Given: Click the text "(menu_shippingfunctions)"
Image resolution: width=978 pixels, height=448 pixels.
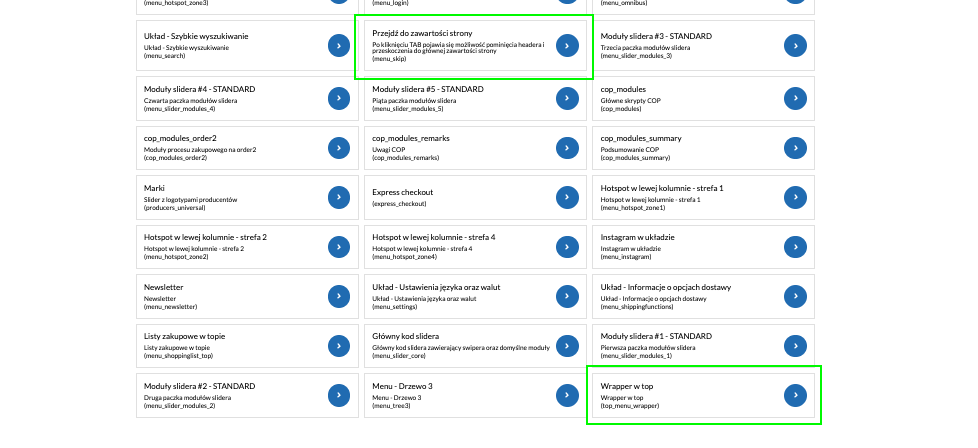Looking at the screenshot, I should pos(637,307).
